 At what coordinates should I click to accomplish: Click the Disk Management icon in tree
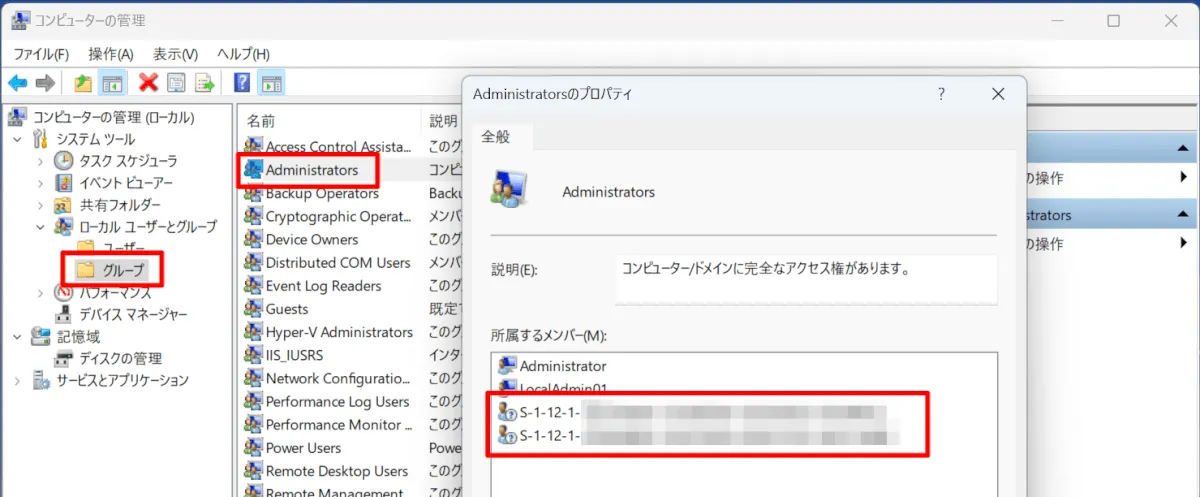coord(63,358)
